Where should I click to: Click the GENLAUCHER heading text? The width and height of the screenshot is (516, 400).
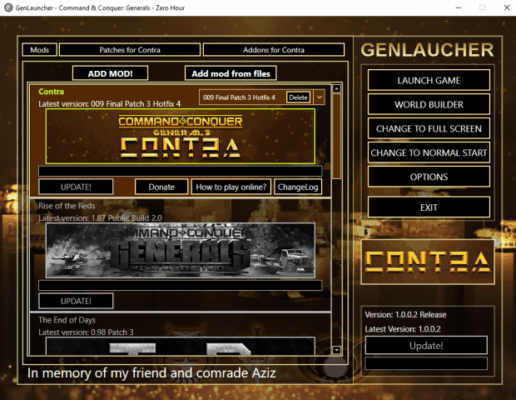pos(427,50)
